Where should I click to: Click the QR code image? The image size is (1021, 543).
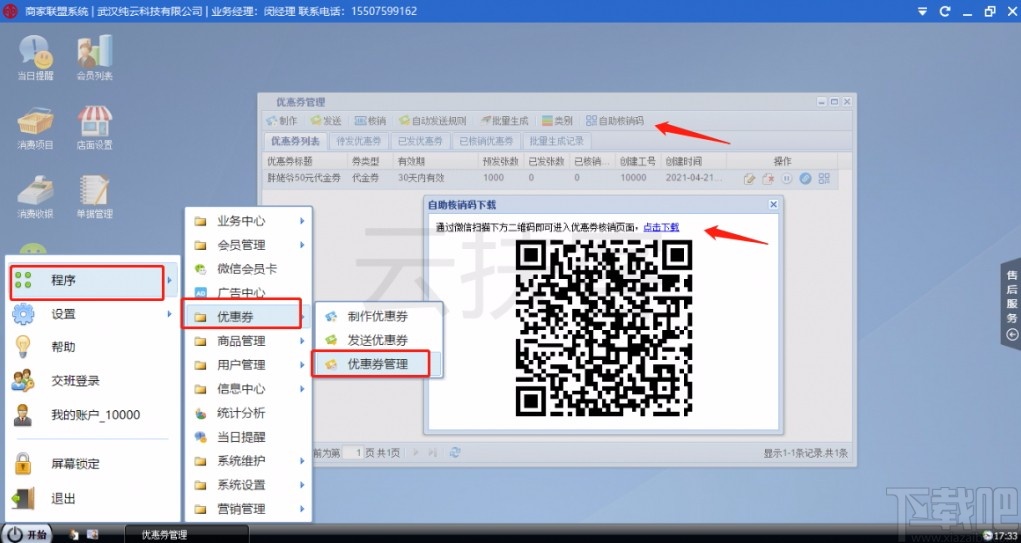click(604, 328)
